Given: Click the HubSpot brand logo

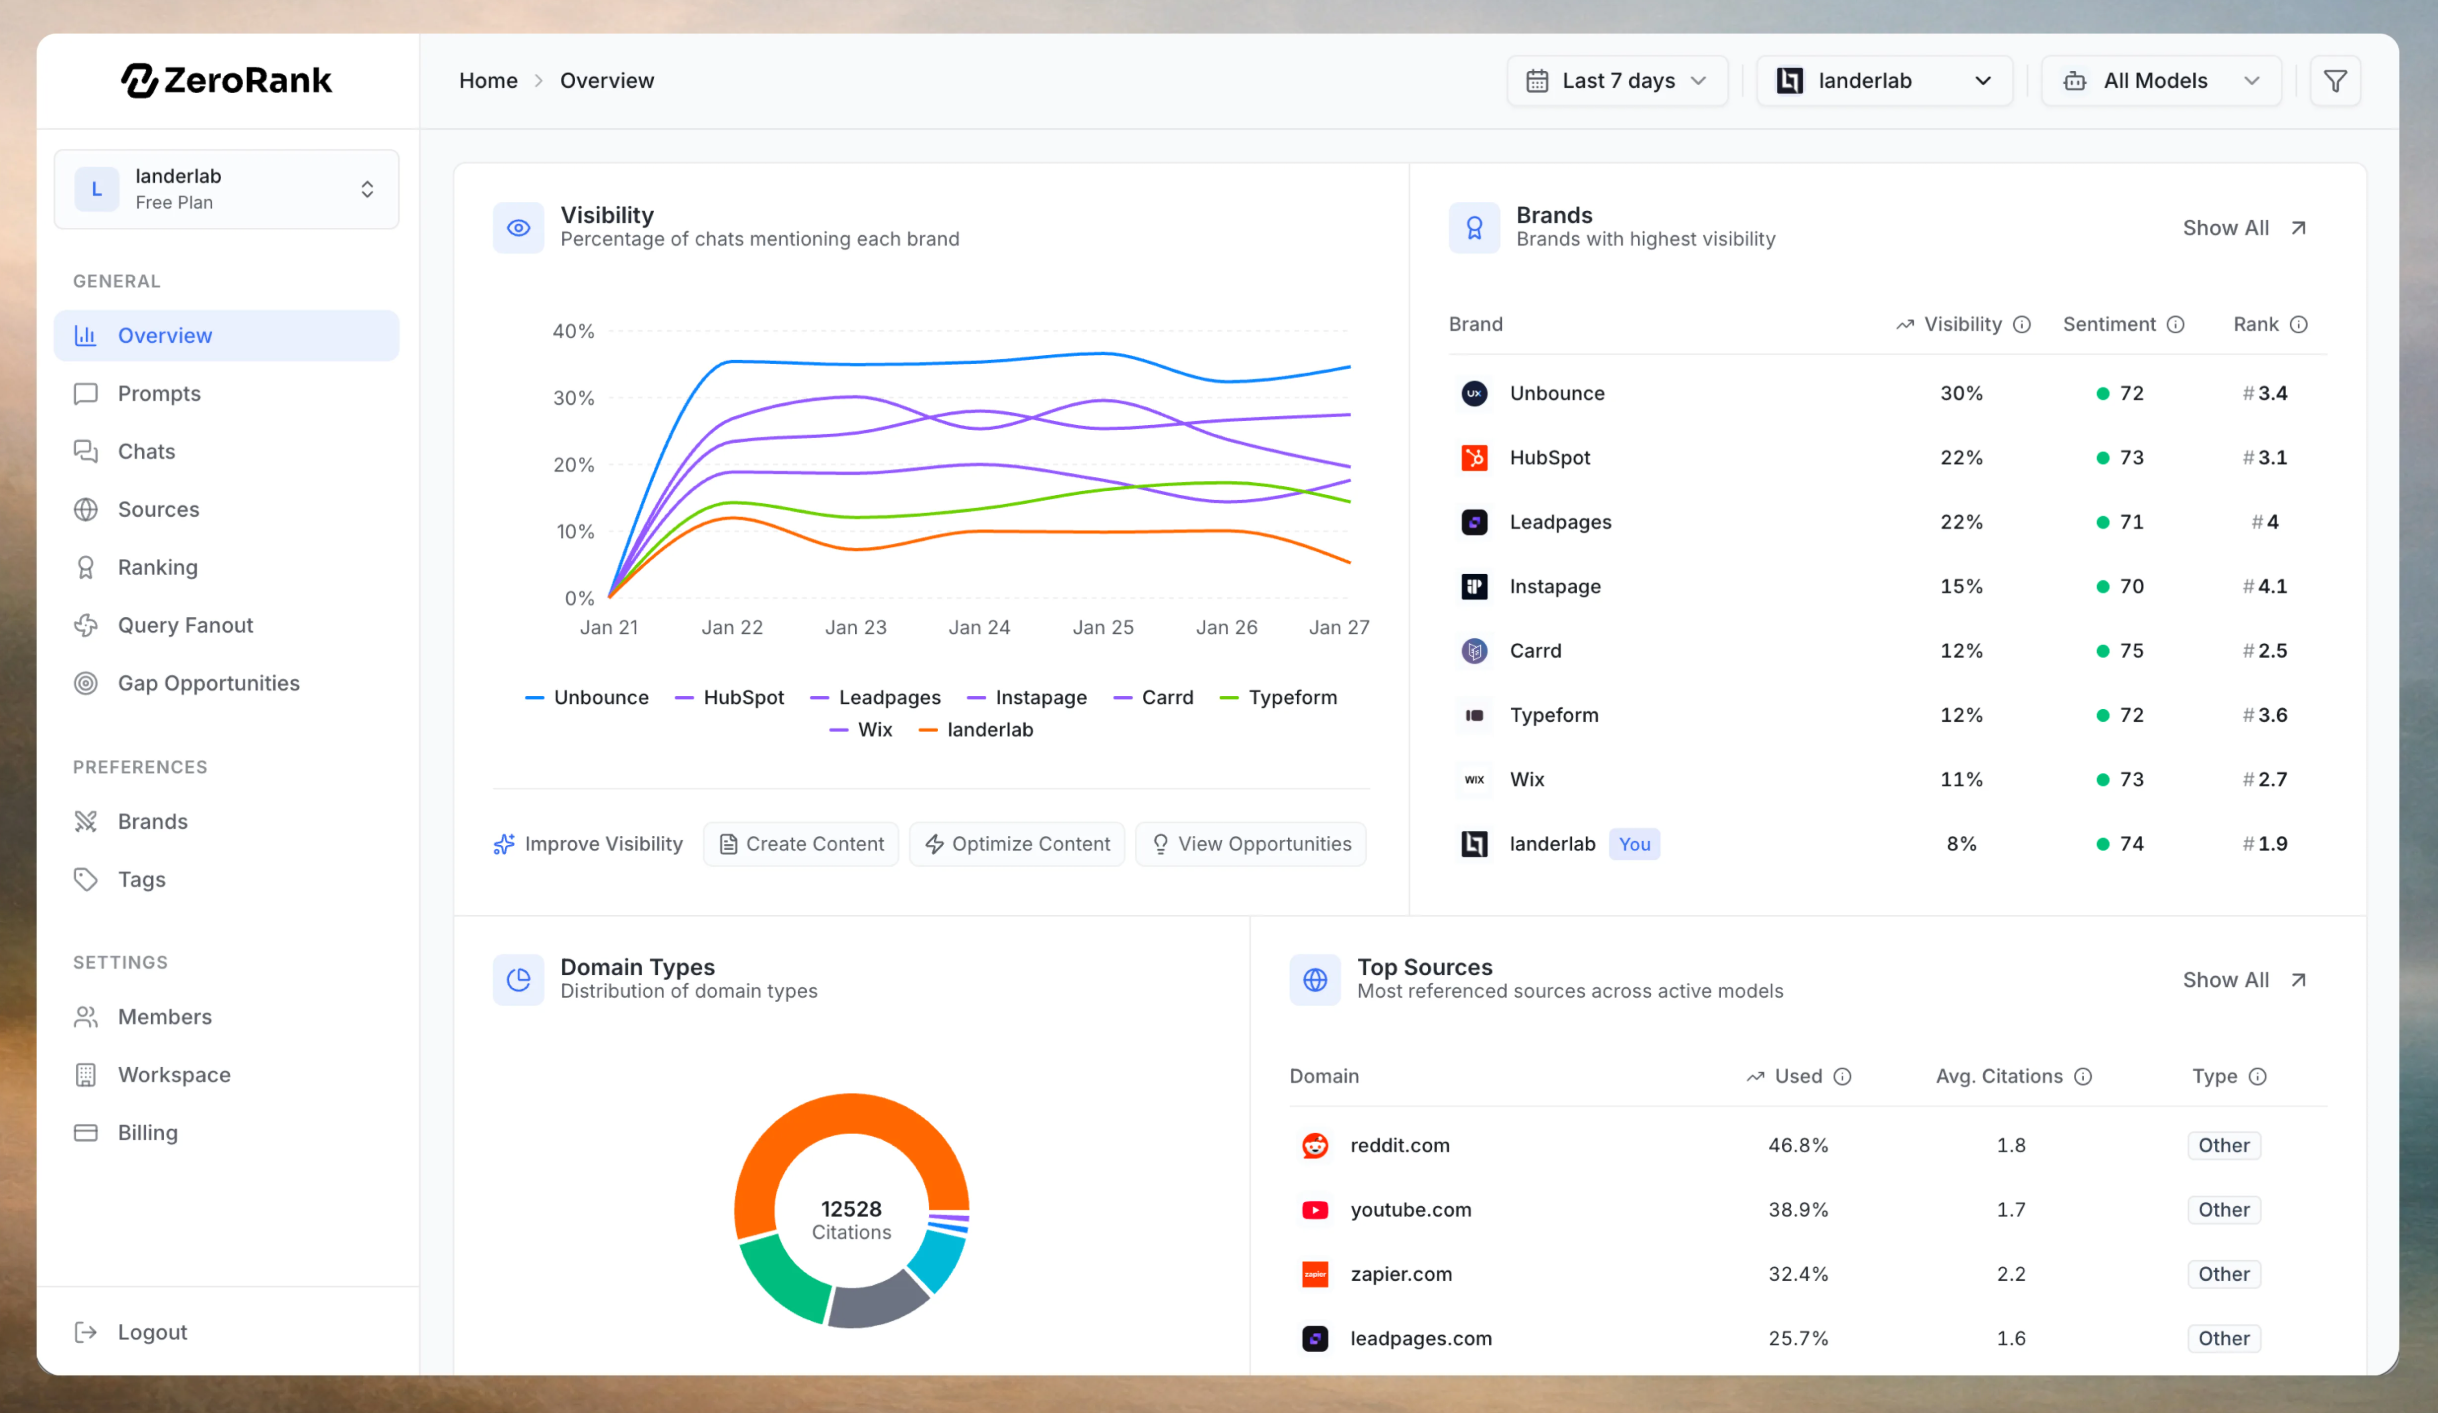Looking at the screenshot, I should point(1474,458).
